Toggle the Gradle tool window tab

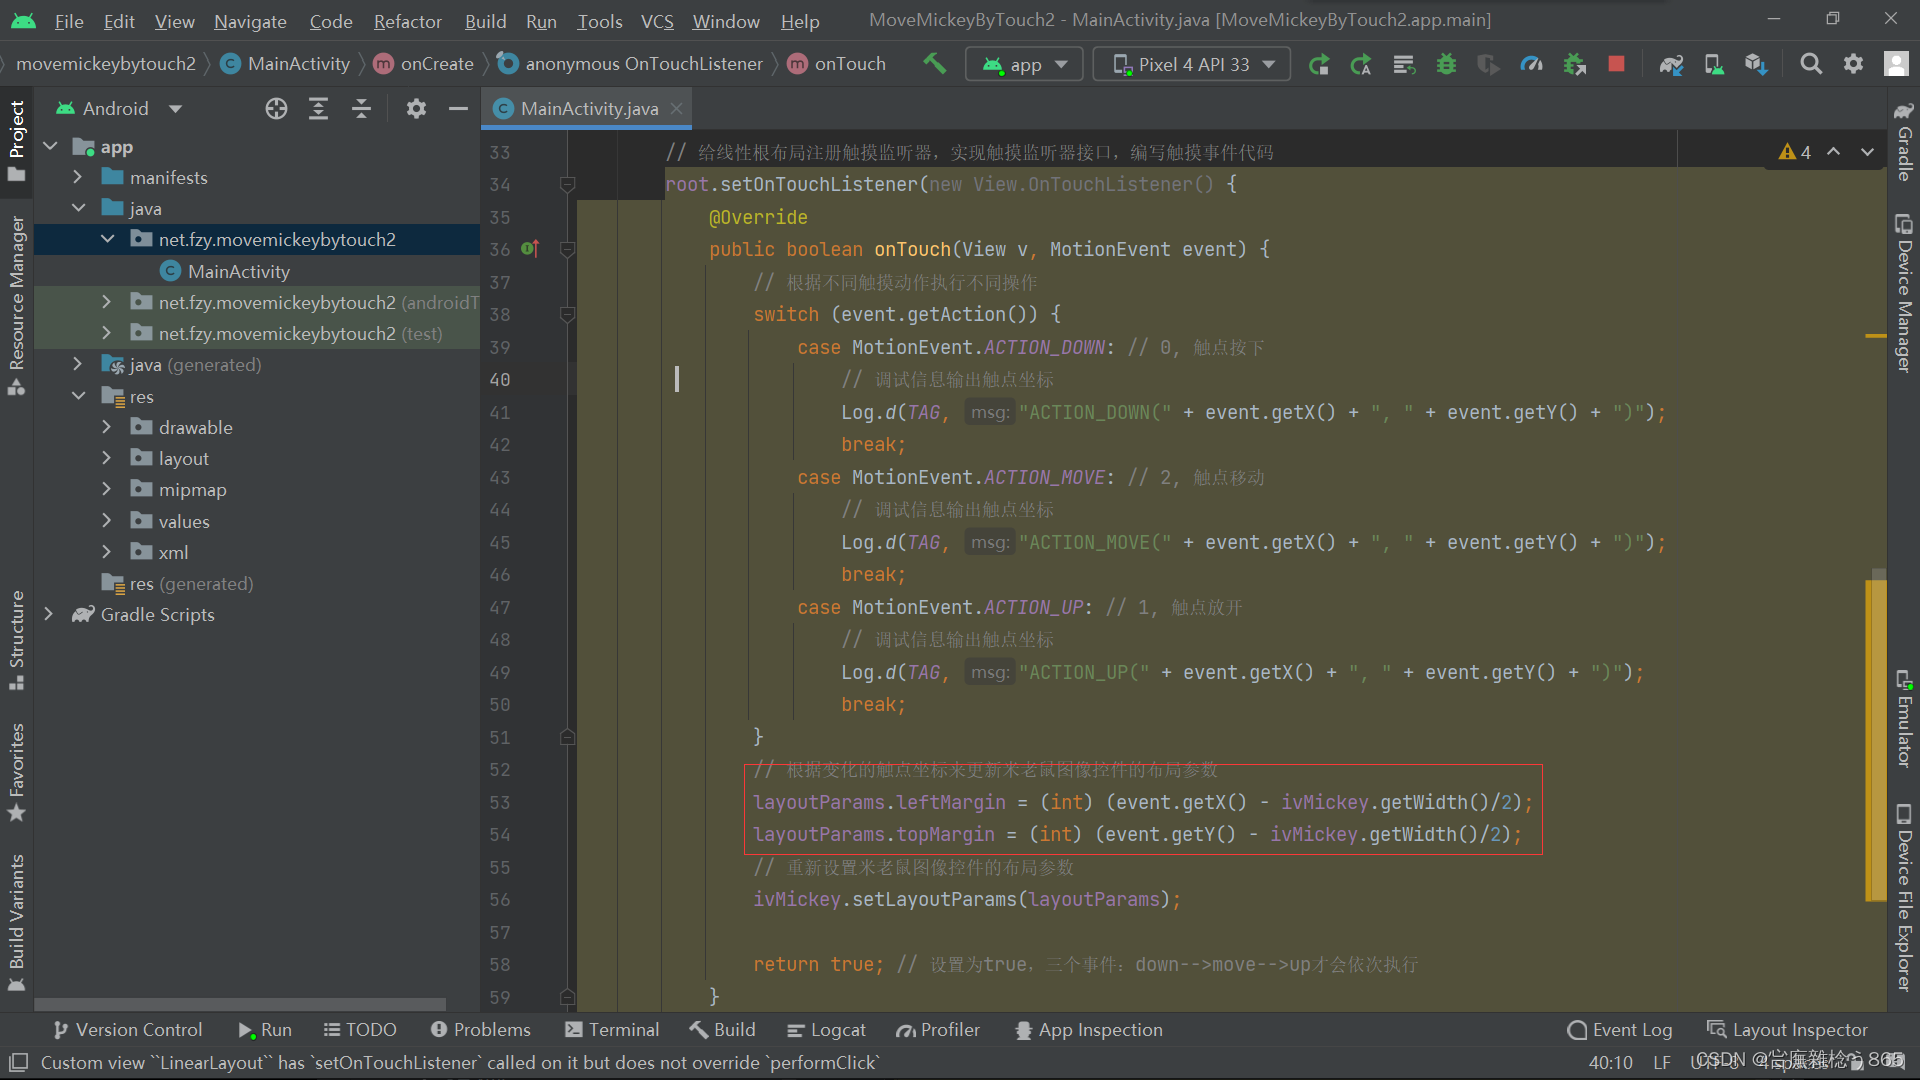1904,140
